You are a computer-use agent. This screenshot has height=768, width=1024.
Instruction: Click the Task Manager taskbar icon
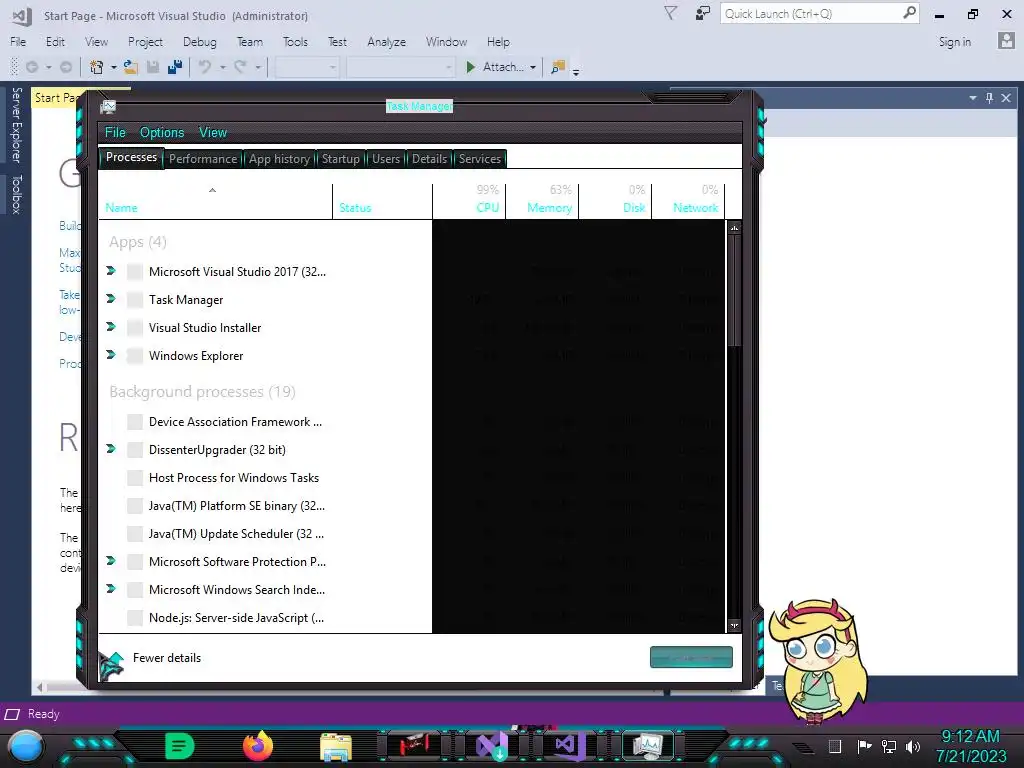[648, 746]
